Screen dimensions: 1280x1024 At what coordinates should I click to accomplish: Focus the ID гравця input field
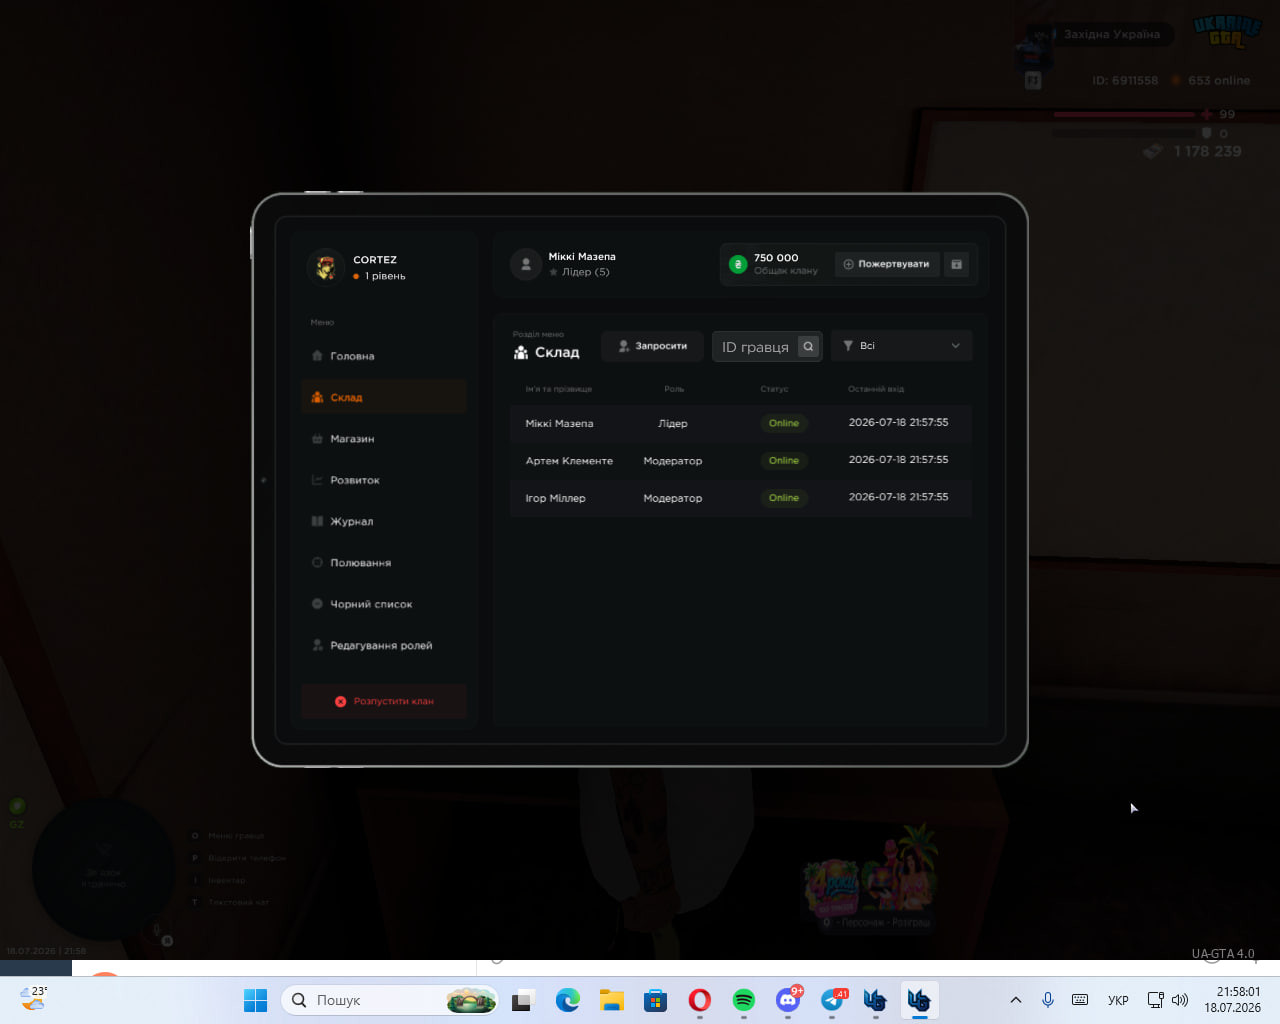(x=755, y=347)
